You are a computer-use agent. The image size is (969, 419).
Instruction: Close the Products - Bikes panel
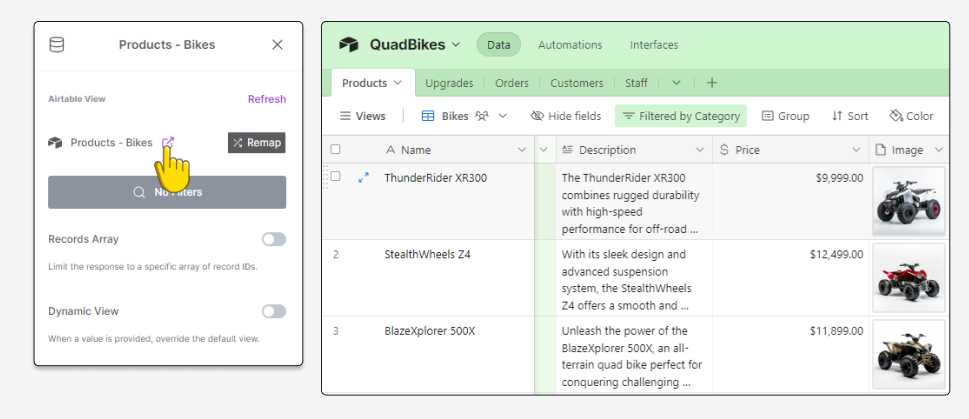(277, 44)
